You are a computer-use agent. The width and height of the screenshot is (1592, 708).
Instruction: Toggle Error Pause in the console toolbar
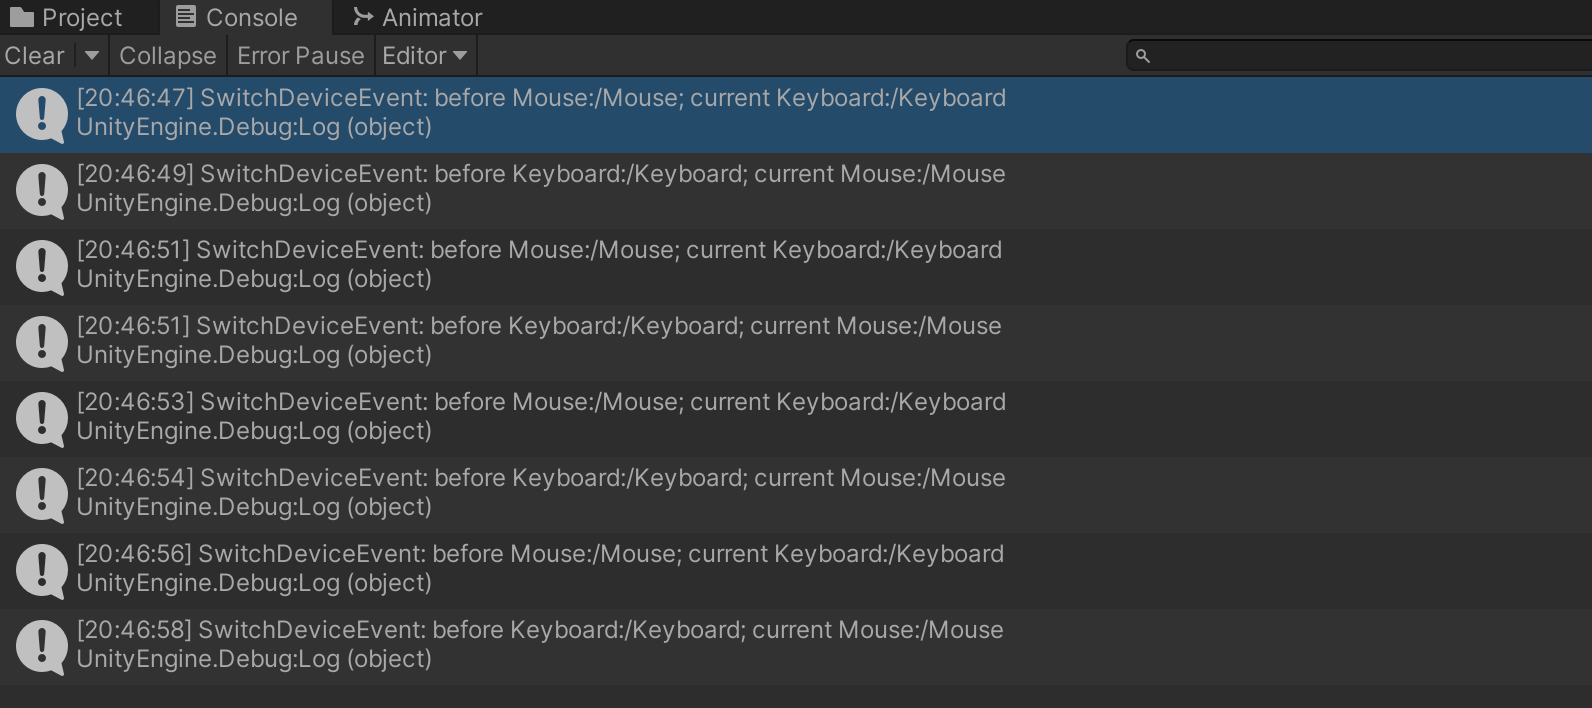coord(300,56)
